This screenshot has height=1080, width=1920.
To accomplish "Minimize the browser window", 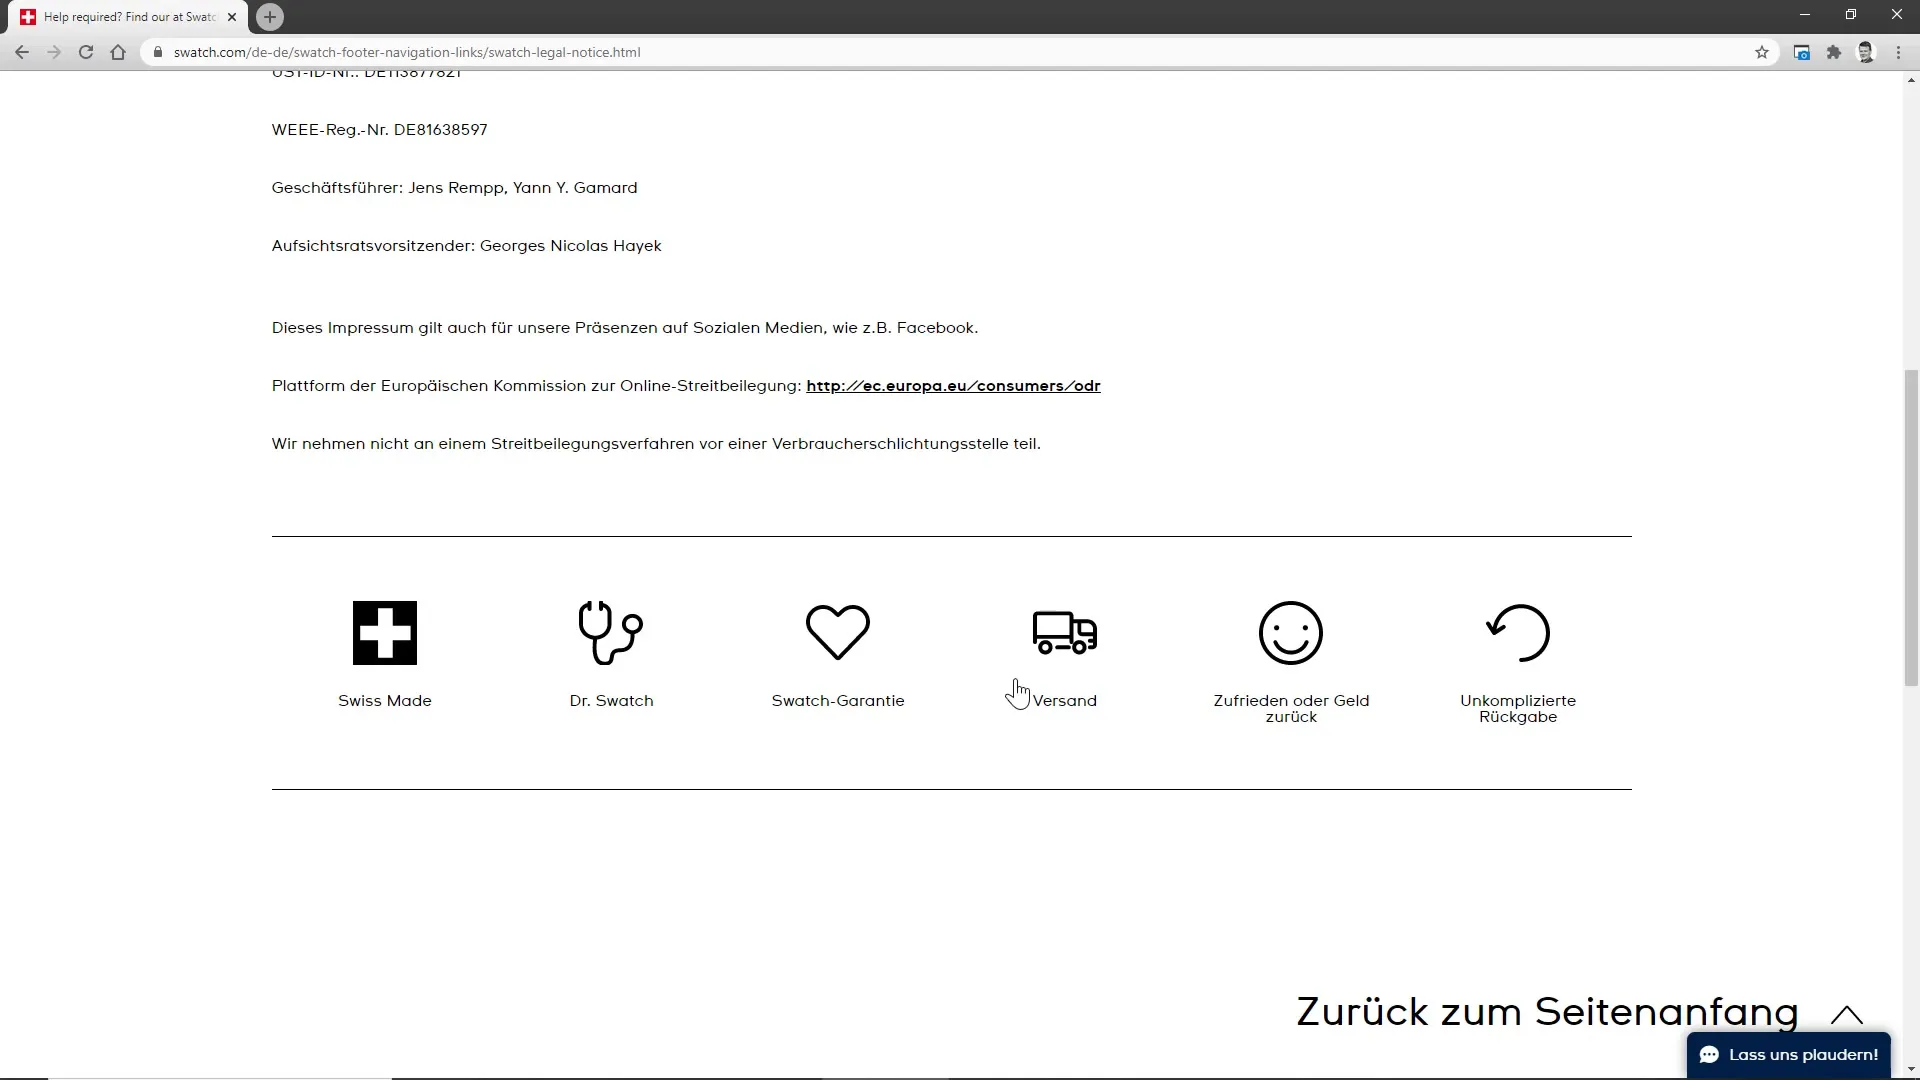I will pos(1805,15).
